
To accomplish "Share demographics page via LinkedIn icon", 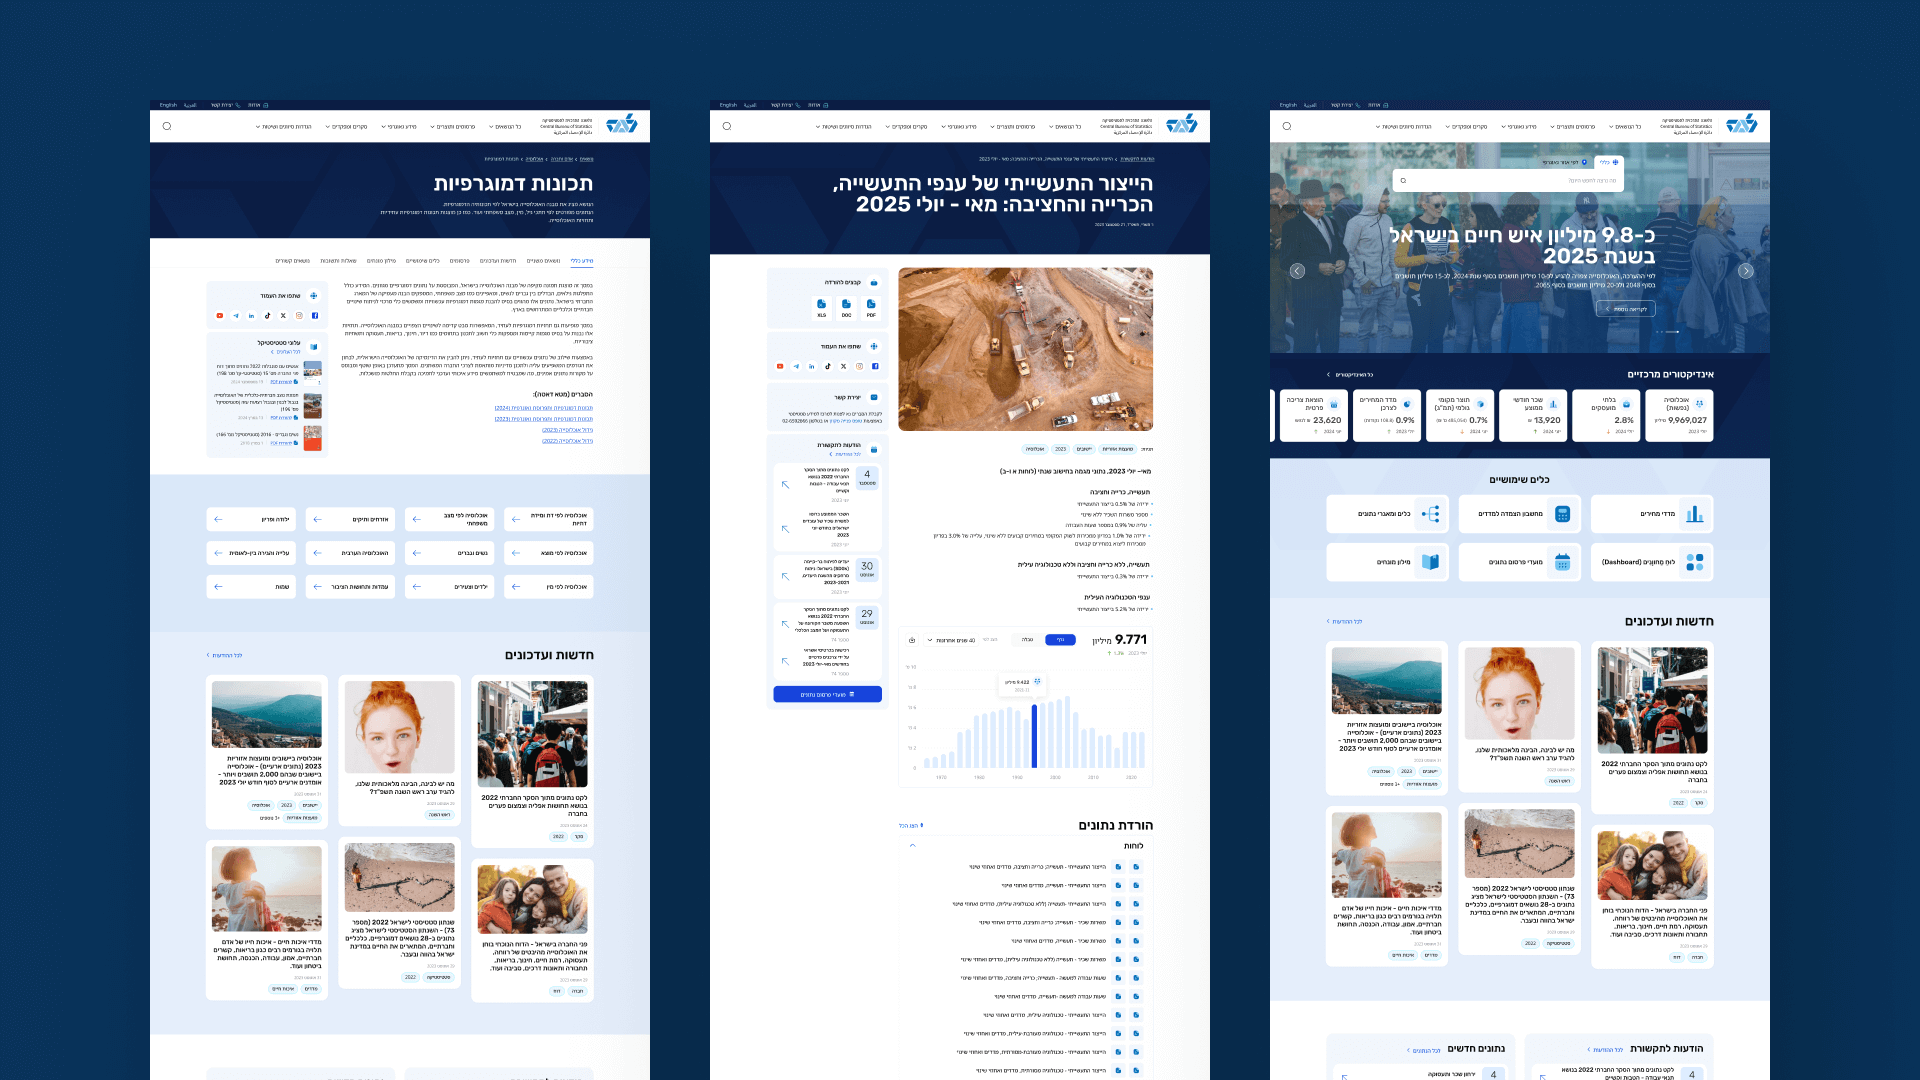I will pos(251,315).
